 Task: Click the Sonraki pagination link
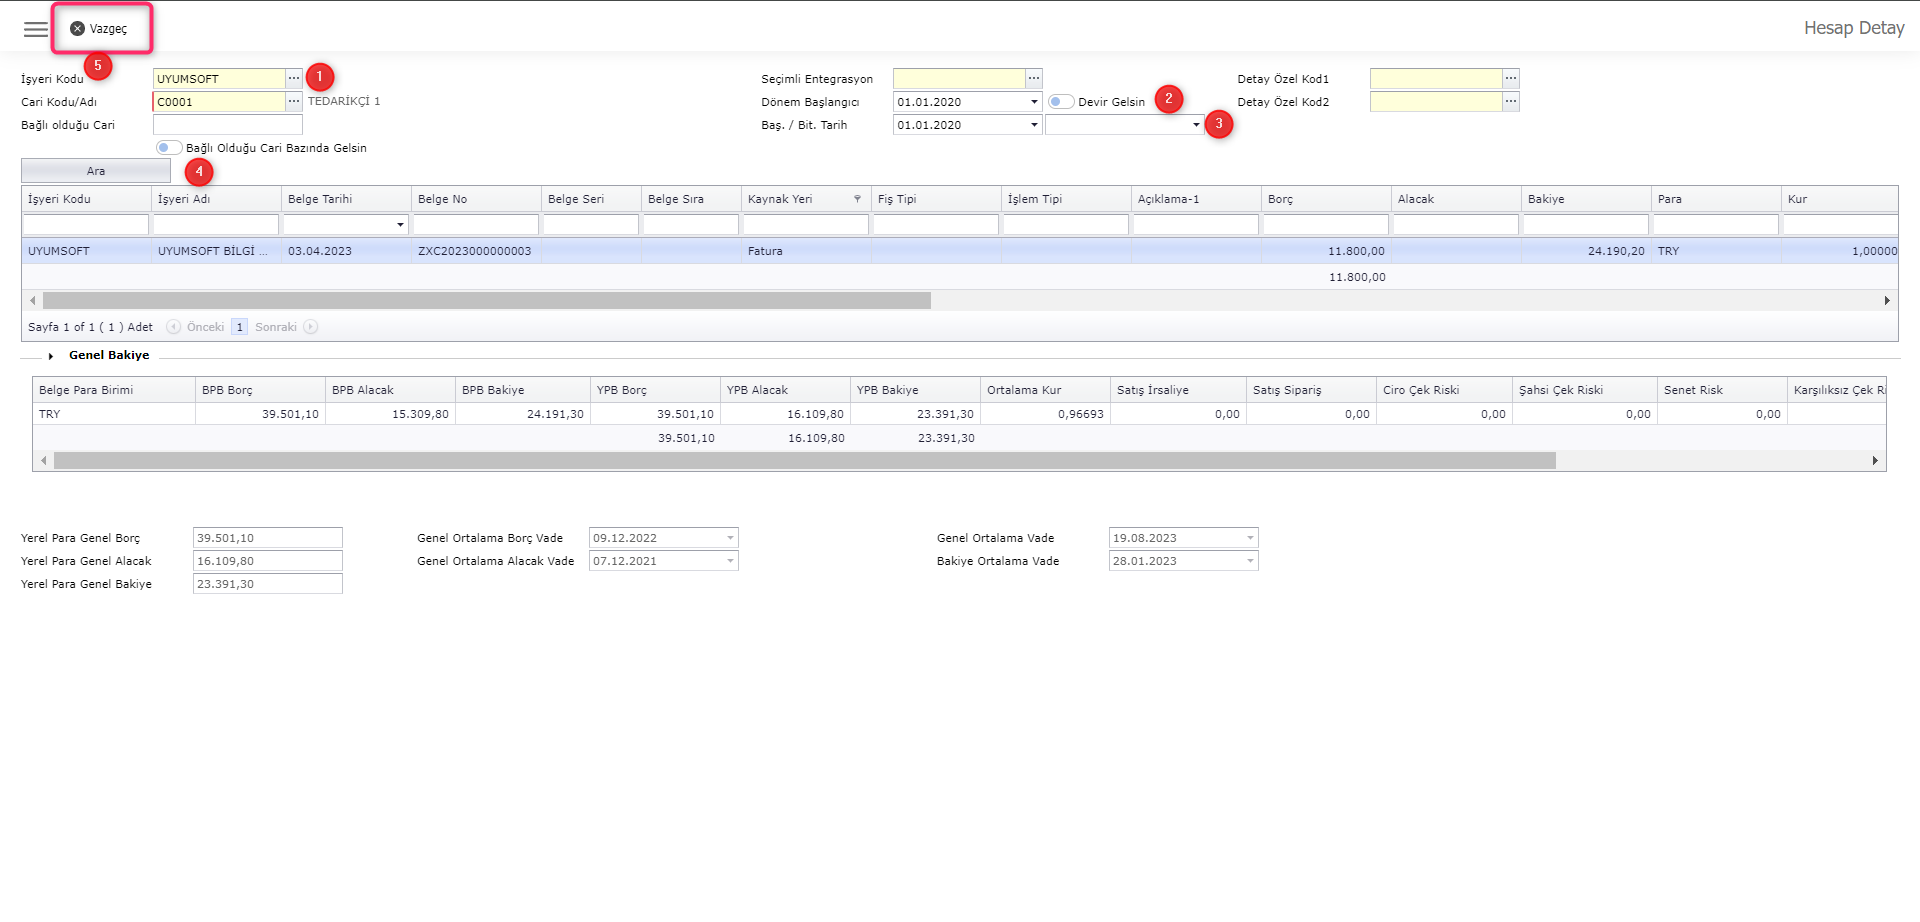(276, 327)
